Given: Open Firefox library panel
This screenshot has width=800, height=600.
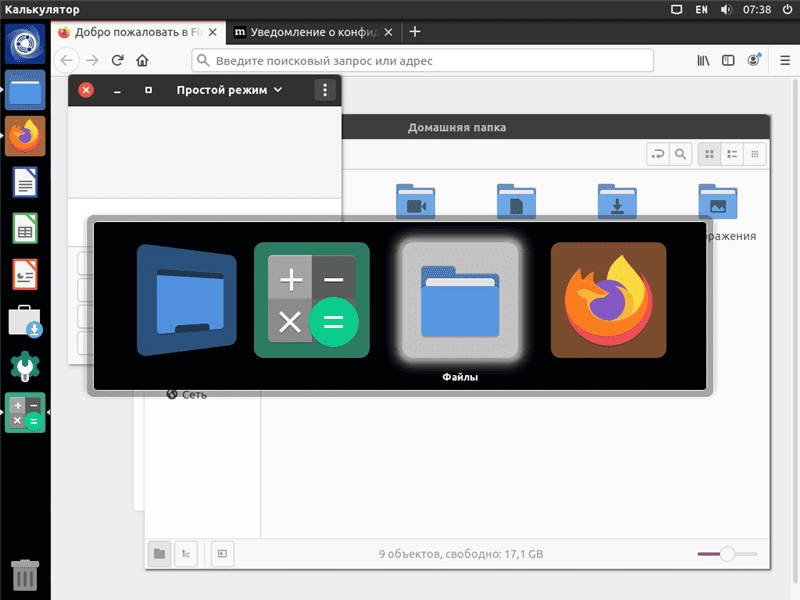Looking at the screenshot, I should [703, 60].
